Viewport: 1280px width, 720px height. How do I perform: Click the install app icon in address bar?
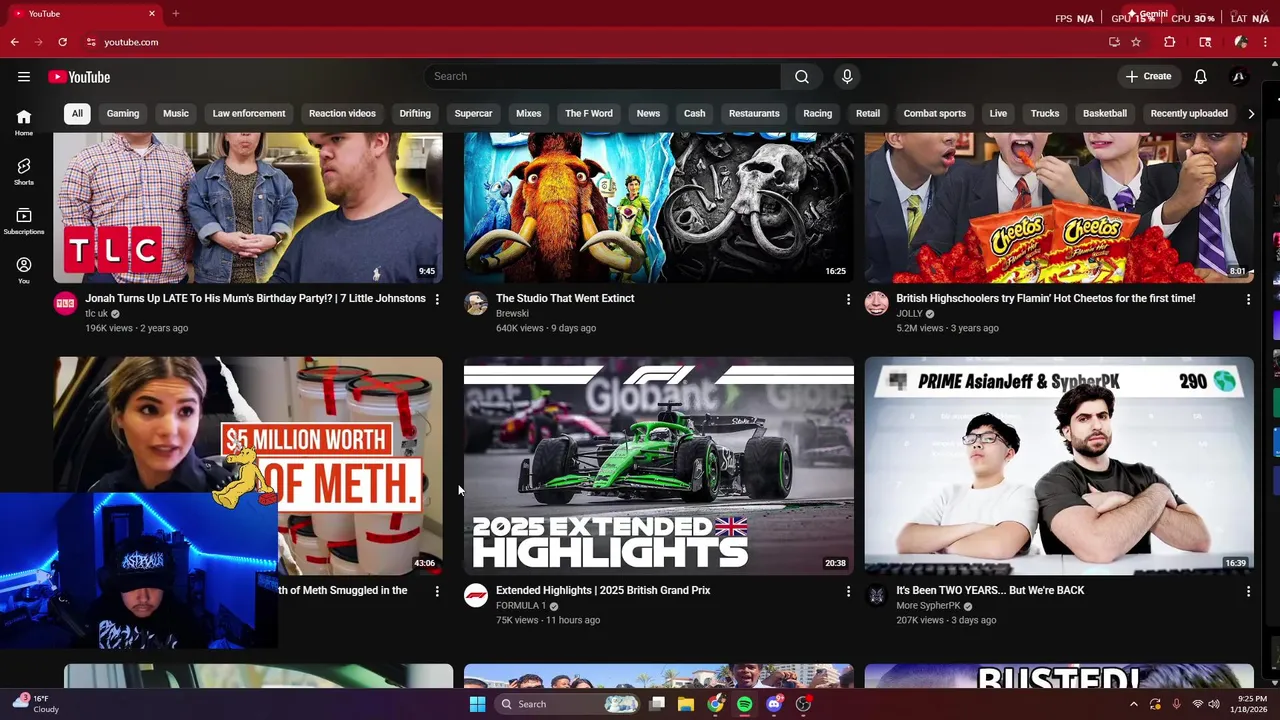pyautogui.click(x=1114, y=42)
